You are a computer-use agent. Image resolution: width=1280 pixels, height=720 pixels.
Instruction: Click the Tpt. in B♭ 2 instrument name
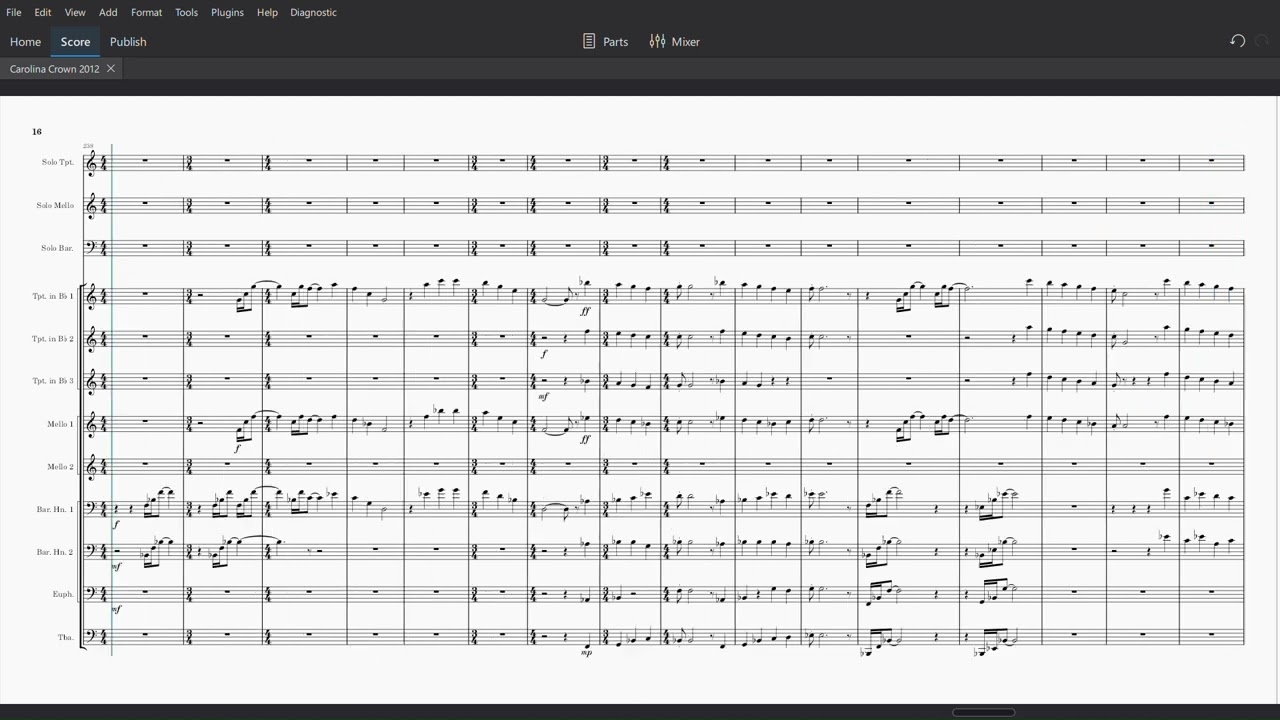click(x=53, y=339)
